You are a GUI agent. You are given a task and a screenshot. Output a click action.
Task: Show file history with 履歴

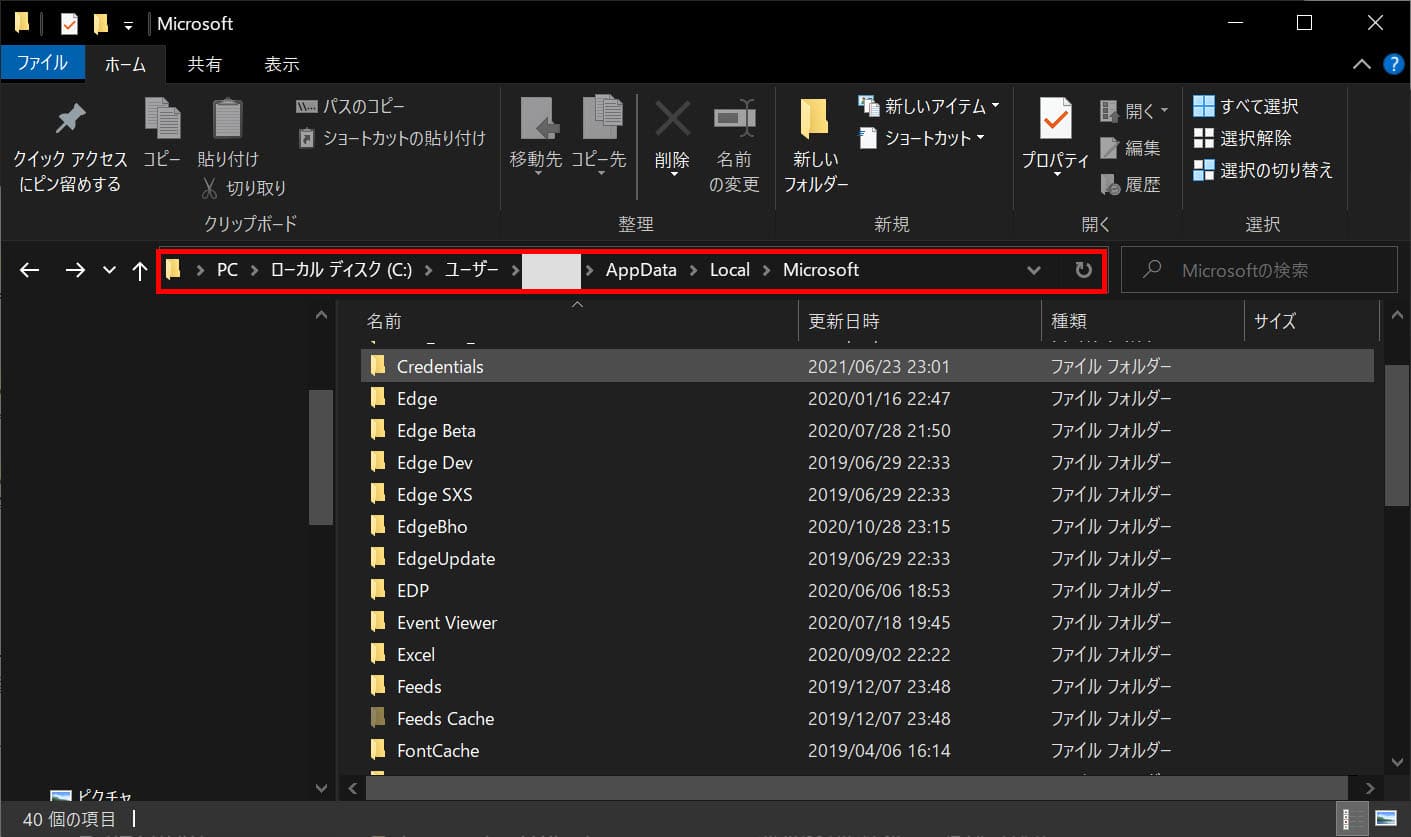point(1131,184)
